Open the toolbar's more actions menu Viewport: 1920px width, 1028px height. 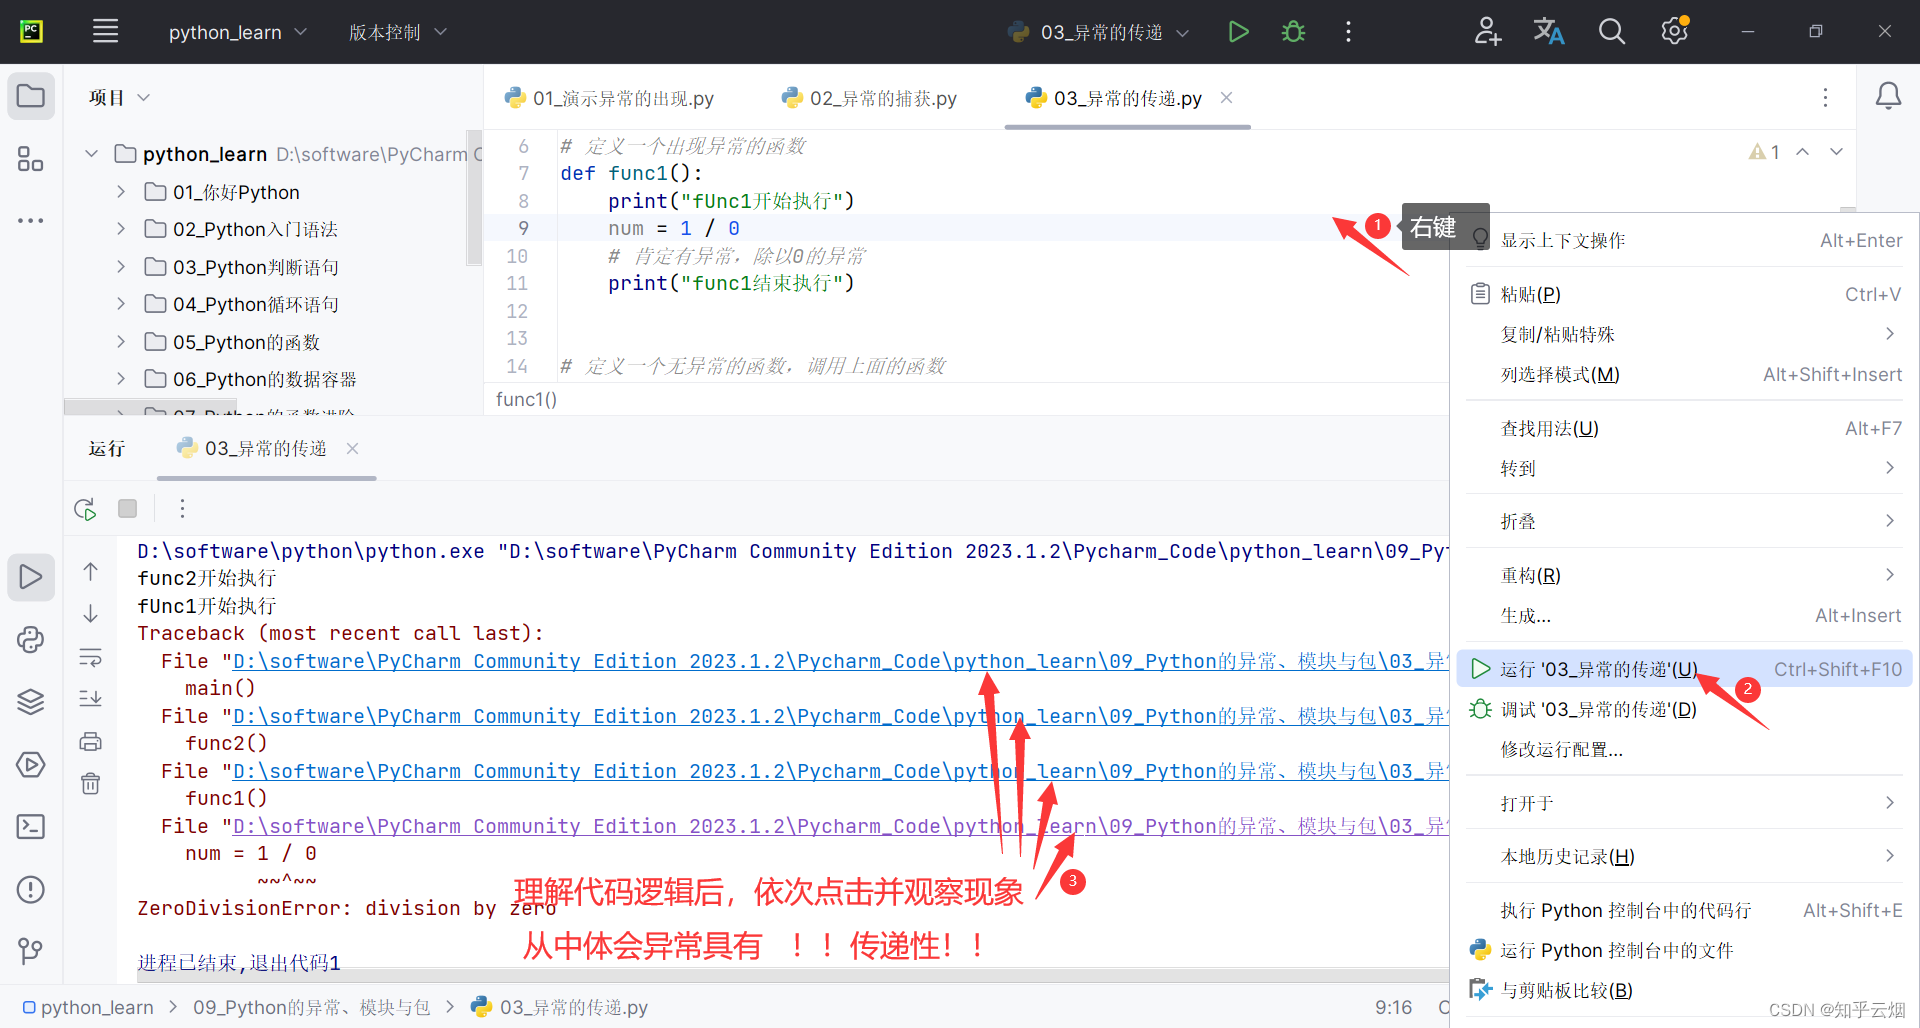click(x=1348, y=32)
